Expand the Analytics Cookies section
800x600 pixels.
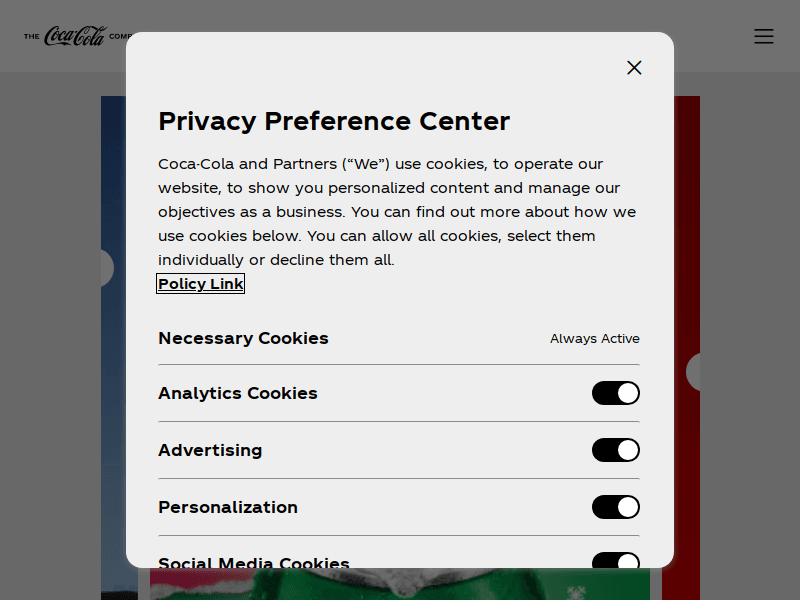click(x=237, y=393)
